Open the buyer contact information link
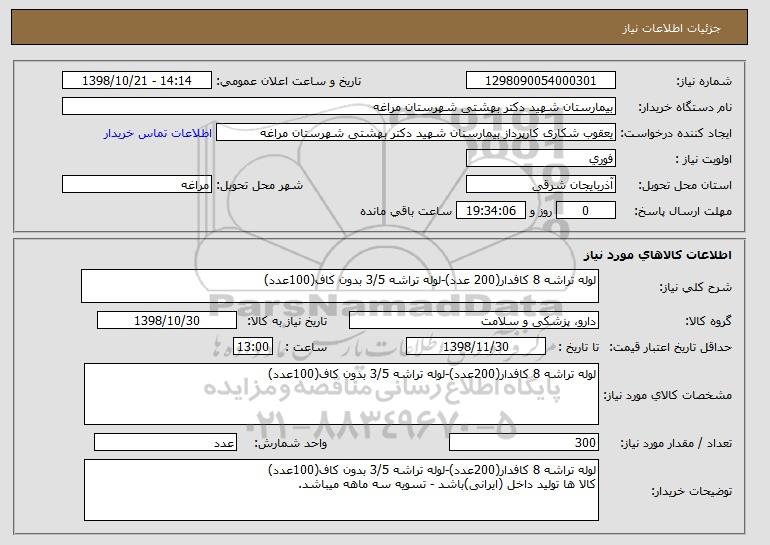This screenshot has height=545, width=770. point(158,133)
